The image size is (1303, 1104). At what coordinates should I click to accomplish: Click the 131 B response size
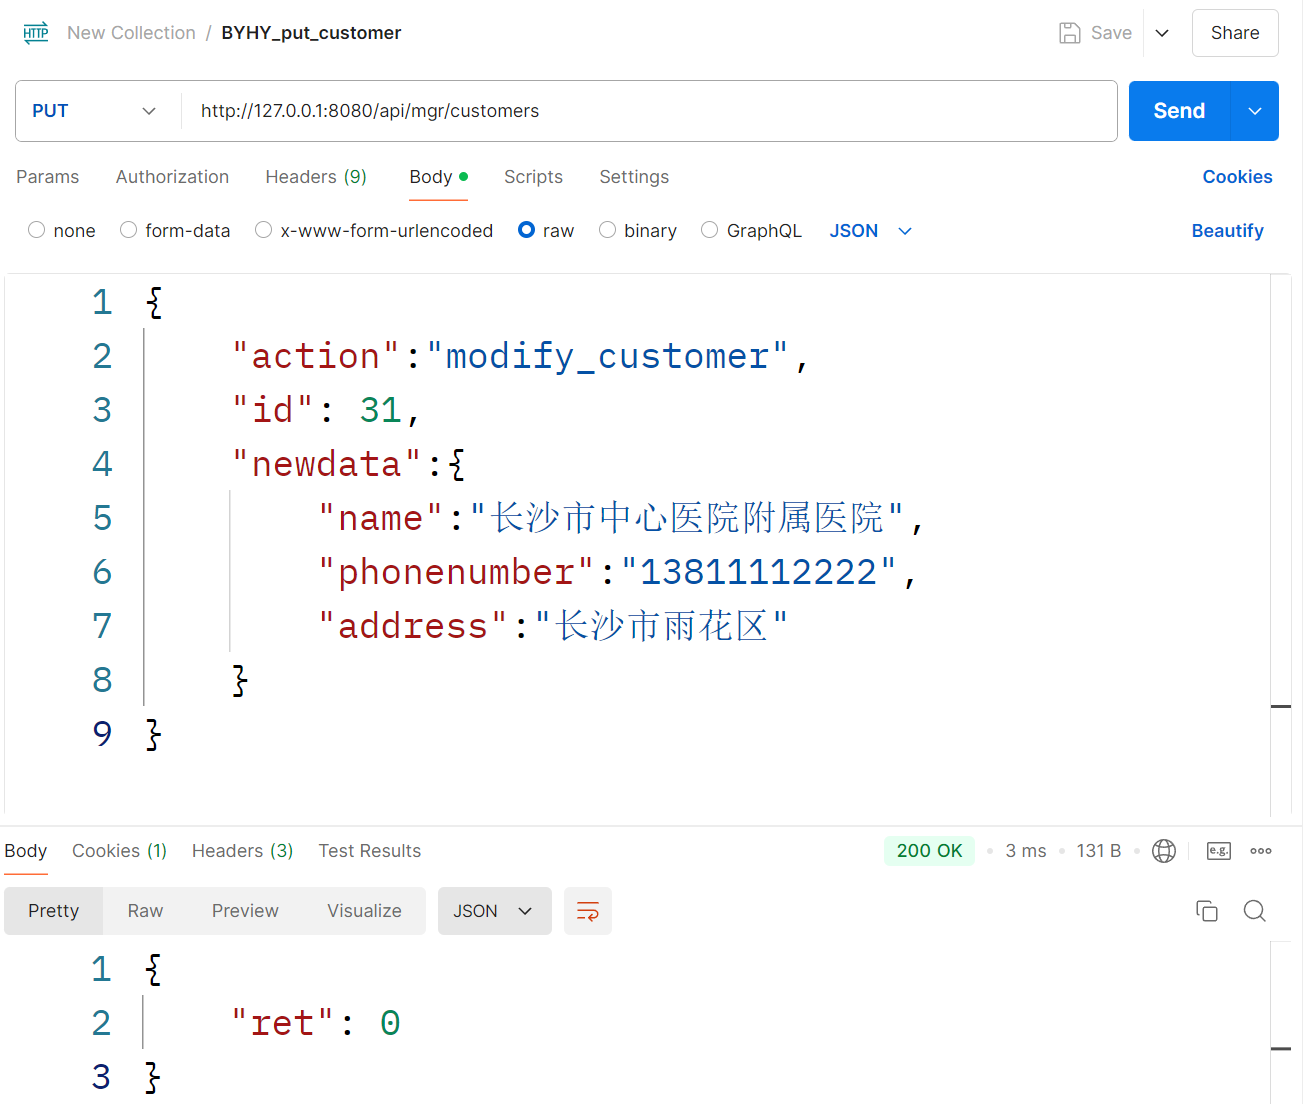pyautogui.click(x=1098, y=851)
